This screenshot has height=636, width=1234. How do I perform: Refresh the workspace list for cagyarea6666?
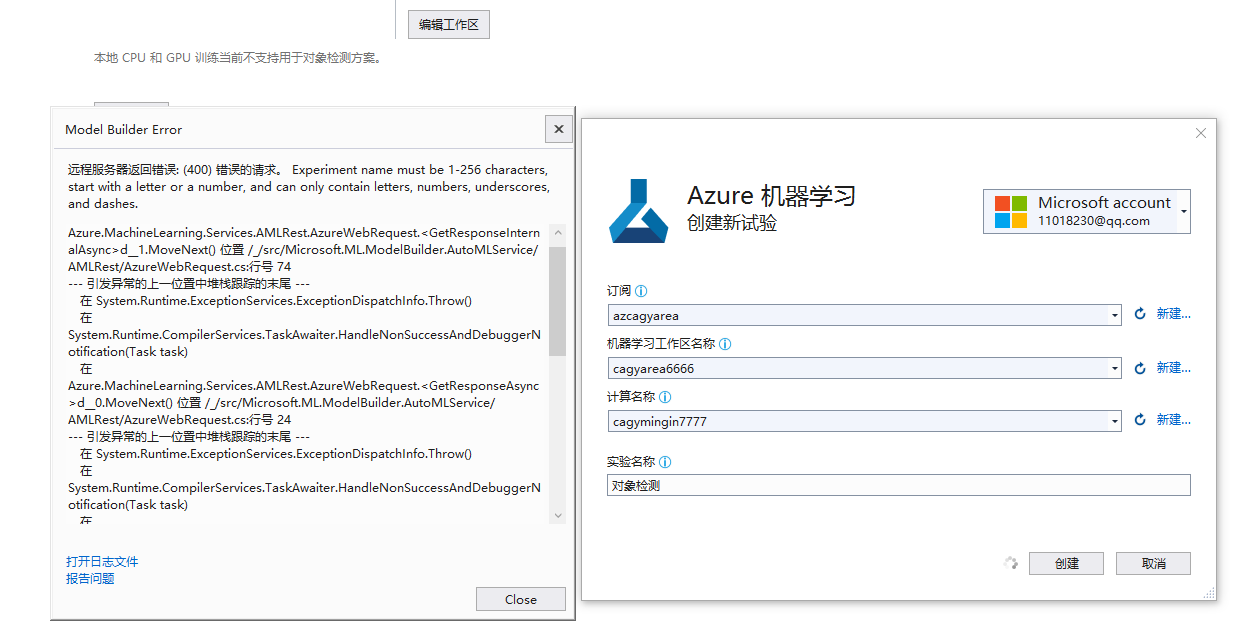coord(1140,368)
